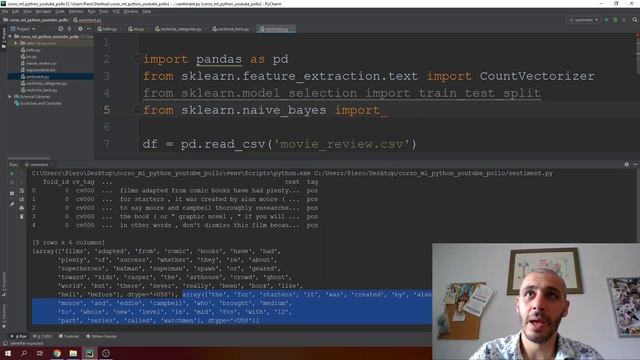Open Run panel settings gear

[627, 164]
